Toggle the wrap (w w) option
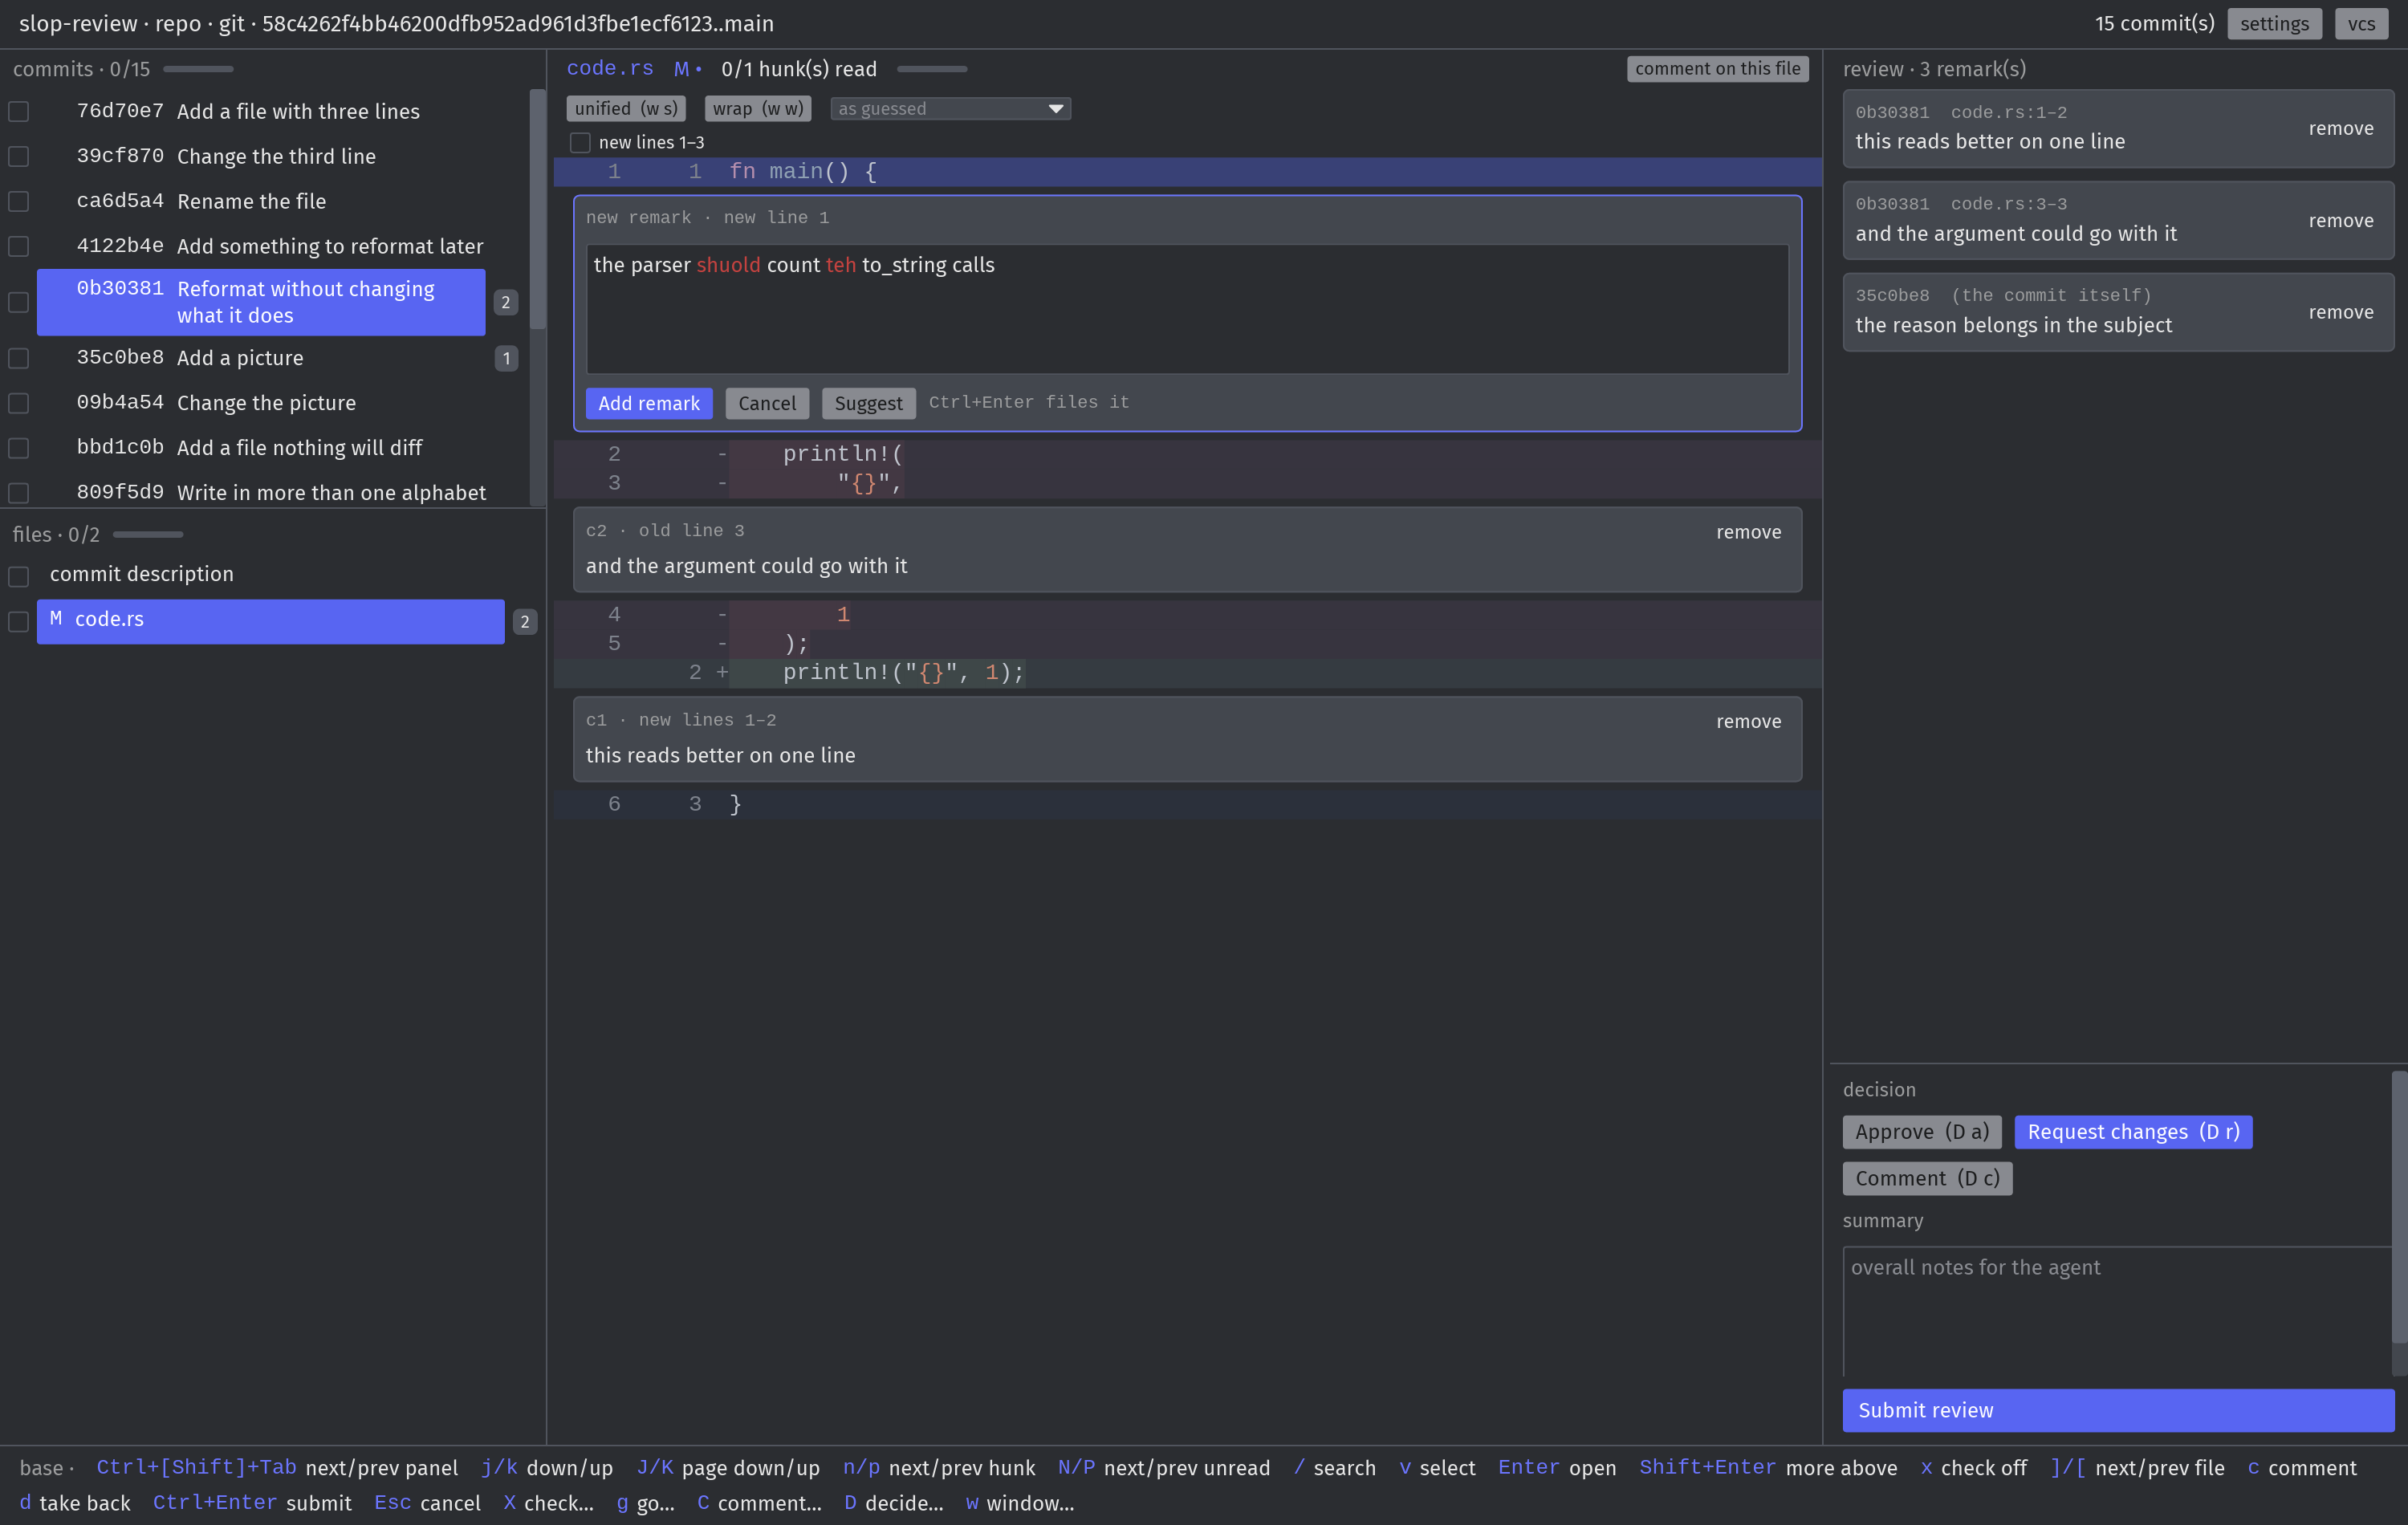Image resolution: width=2408 pixels, height=1525 pixels. click(x=758, y=108)
